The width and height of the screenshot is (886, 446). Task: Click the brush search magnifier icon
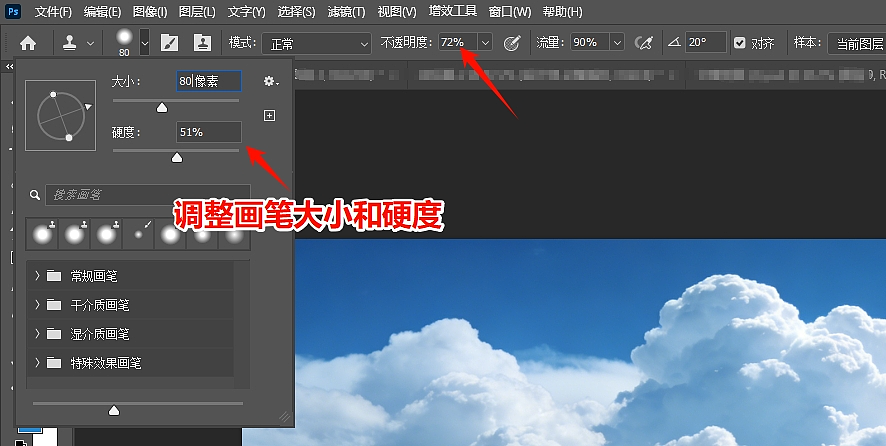(x=35, y=195)
